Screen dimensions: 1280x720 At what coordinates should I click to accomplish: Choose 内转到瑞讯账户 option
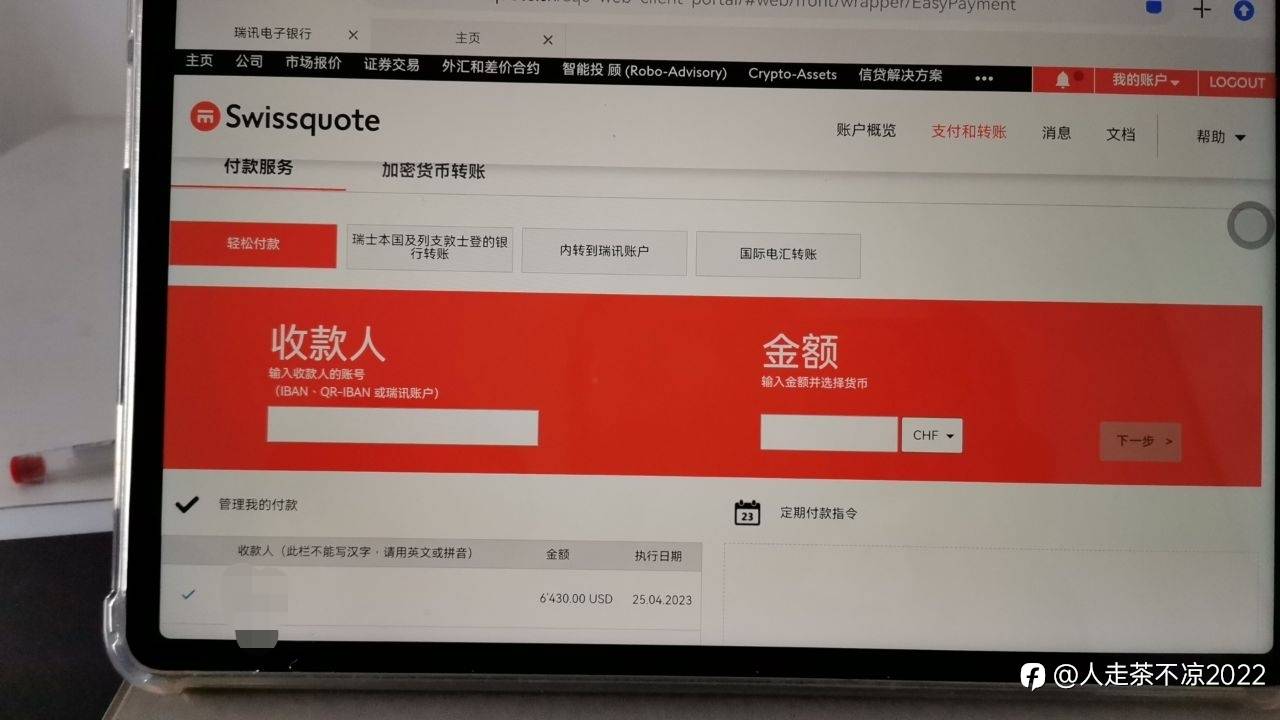click(x=604, y=252)
